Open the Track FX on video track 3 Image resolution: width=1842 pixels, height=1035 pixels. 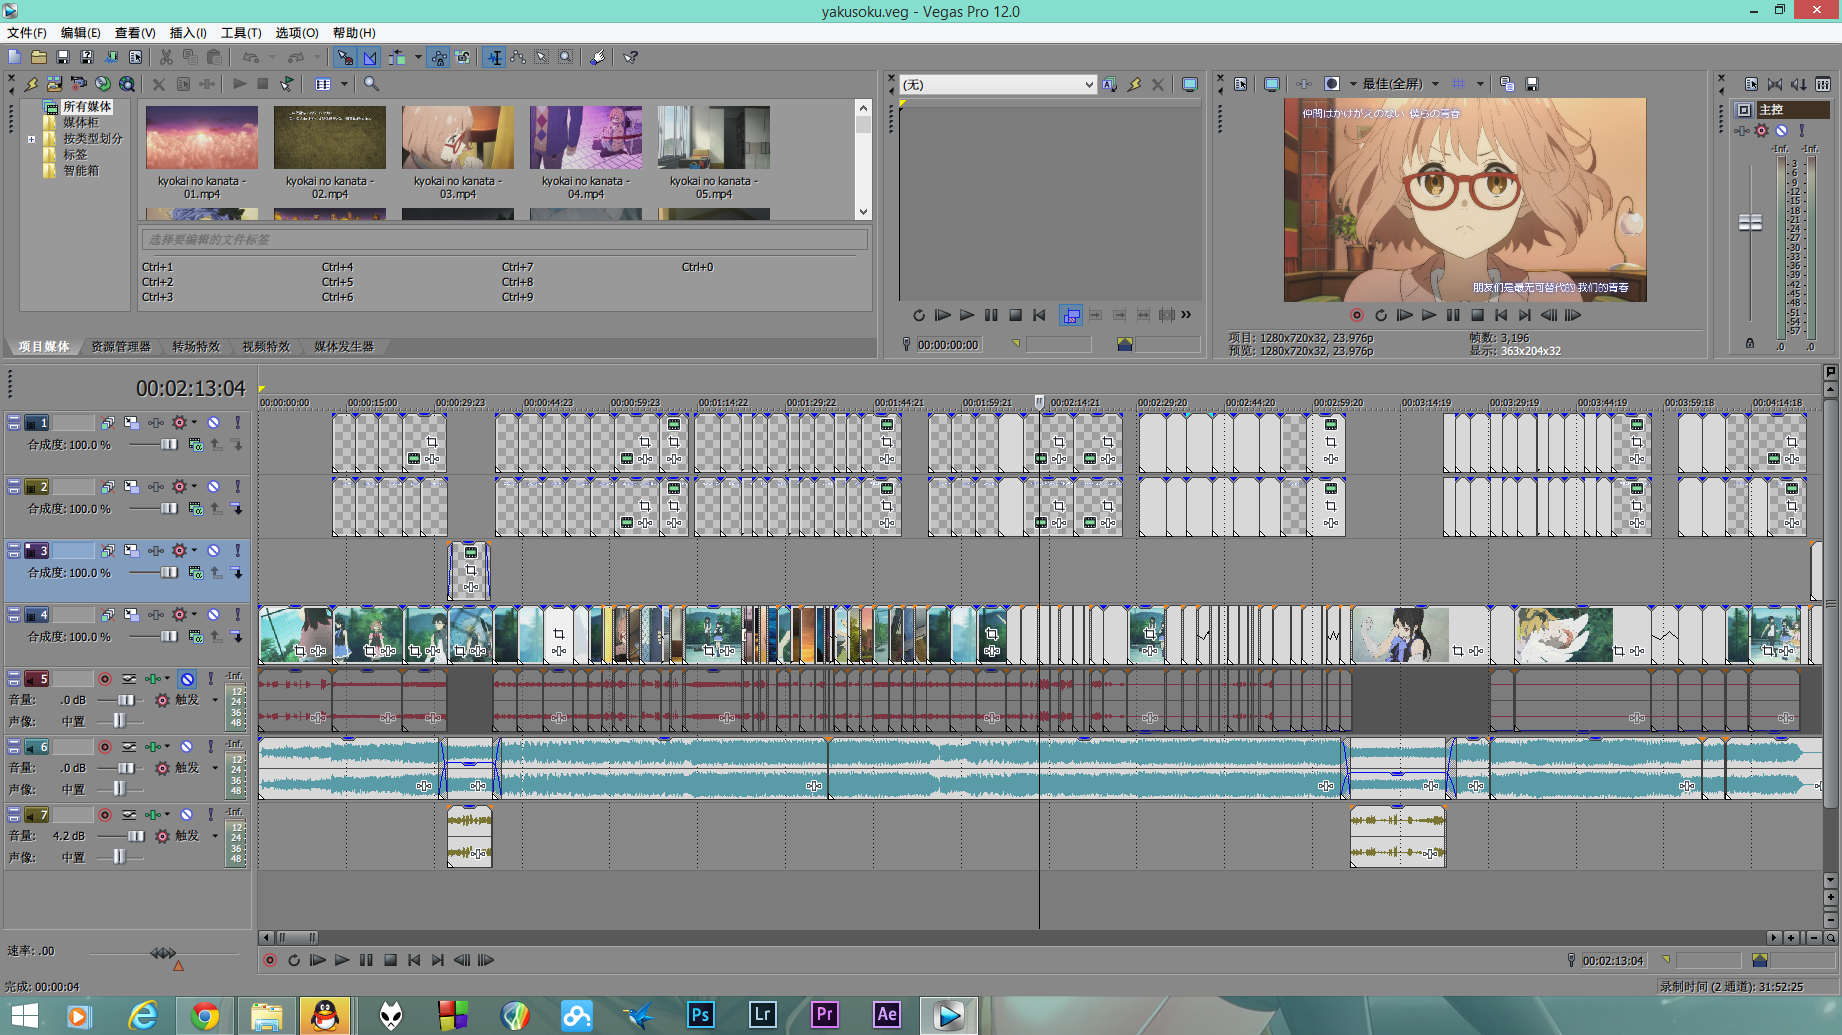point(180,550)
